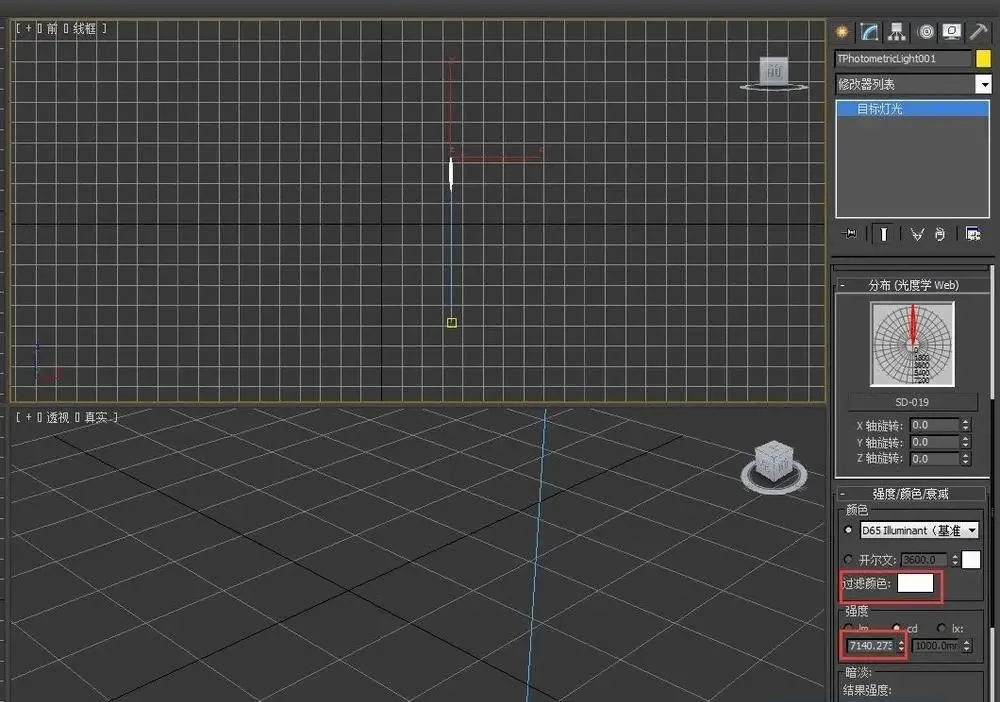Click the Kelvin color swatch
Screen dimensions: 1000x702
click(x=971, y=559)
